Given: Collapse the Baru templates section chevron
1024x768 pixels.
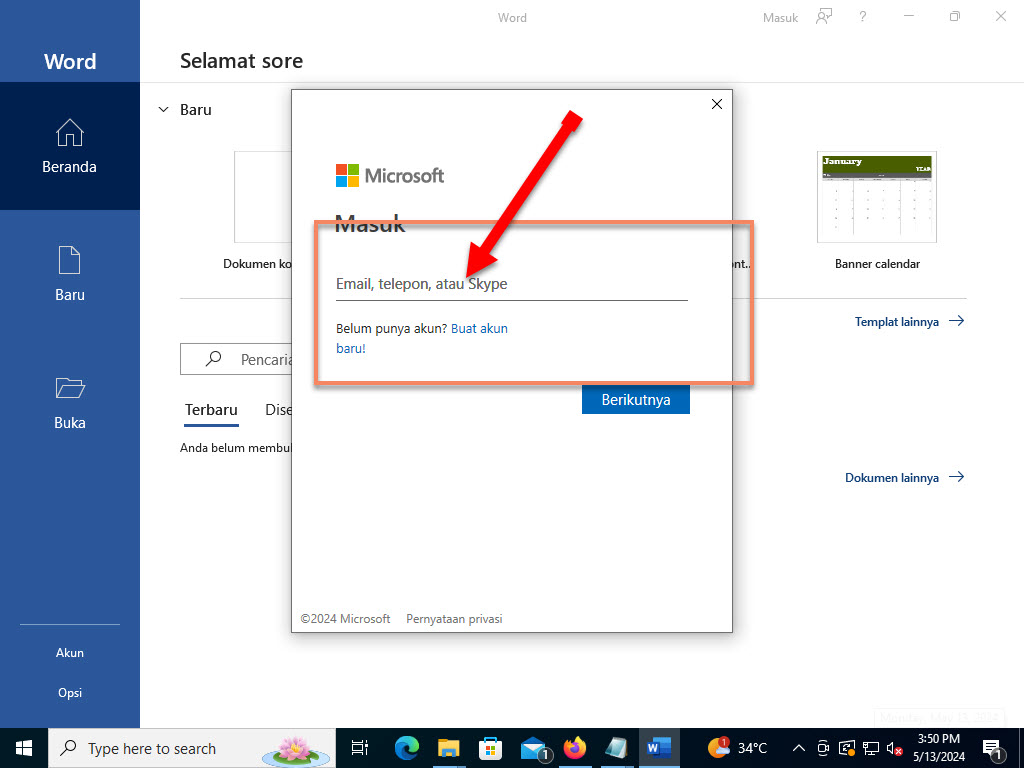Looking at the screenshot, I should [163, 110].
